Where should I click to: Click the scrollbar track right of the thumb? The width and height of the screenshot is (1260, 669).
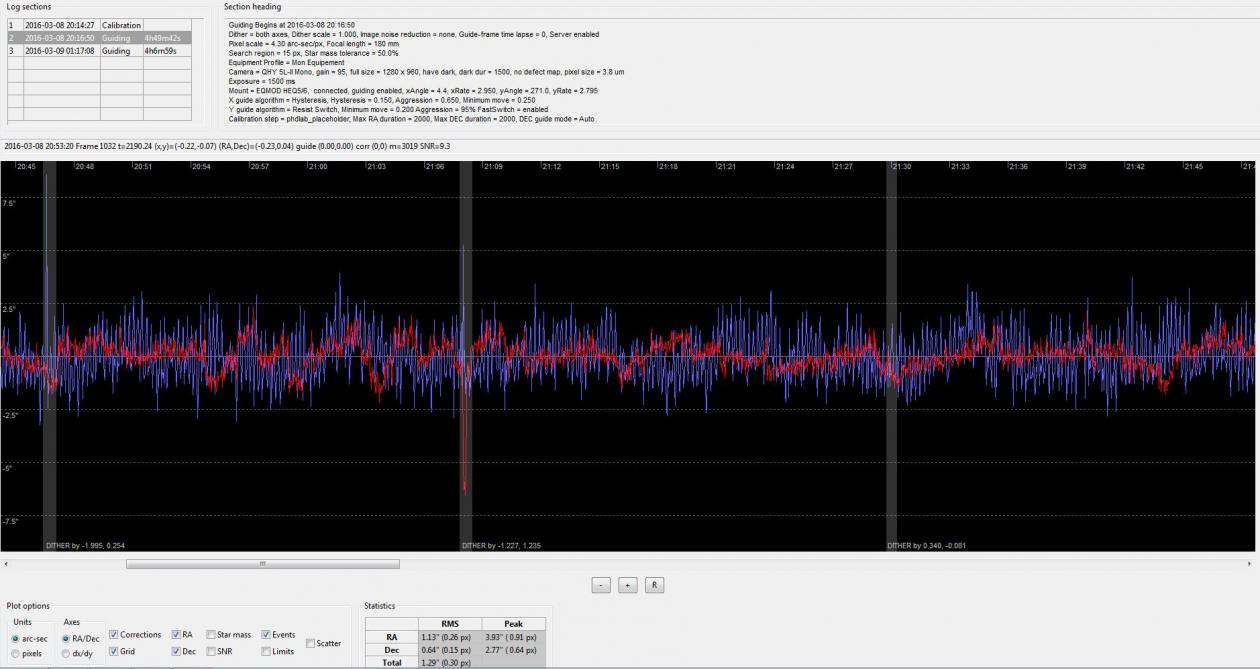coord(820,564)
